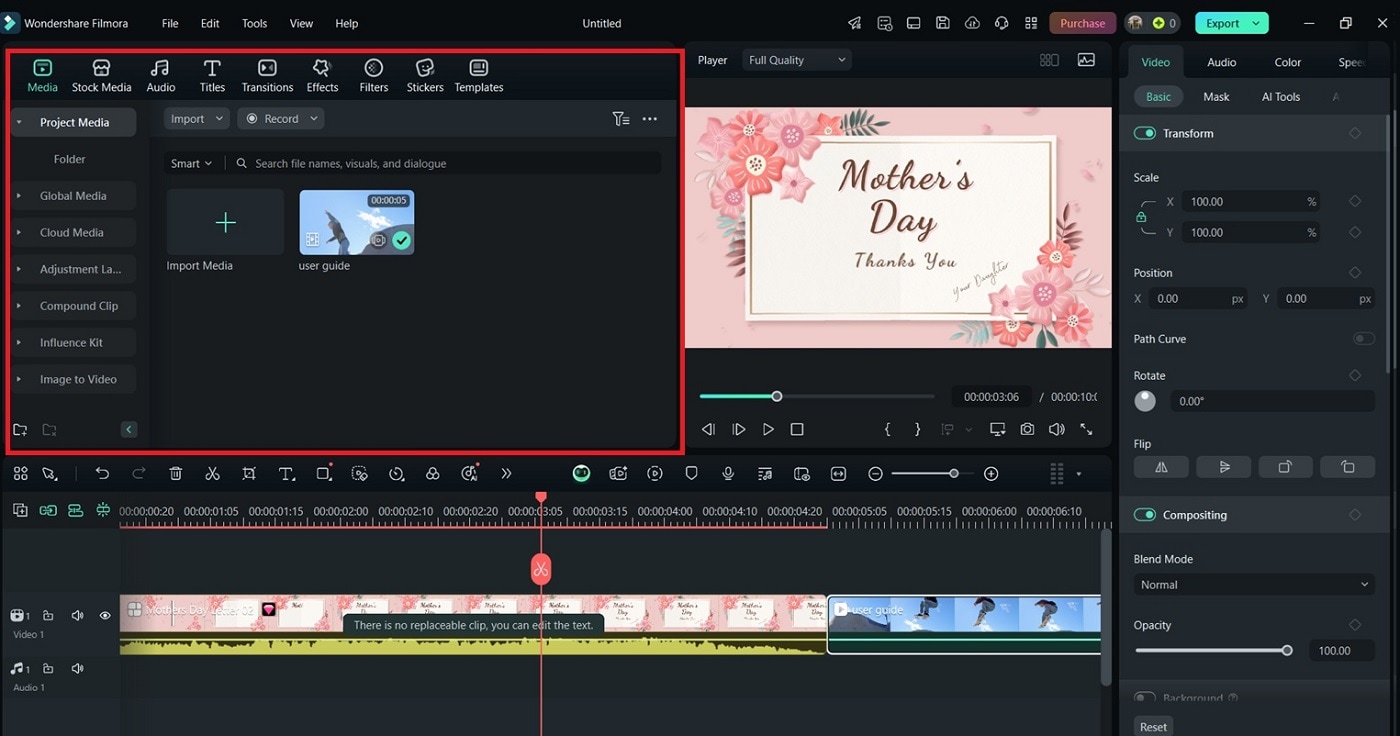Zoom in the timeline with plus icon

[x=991, y=473]
